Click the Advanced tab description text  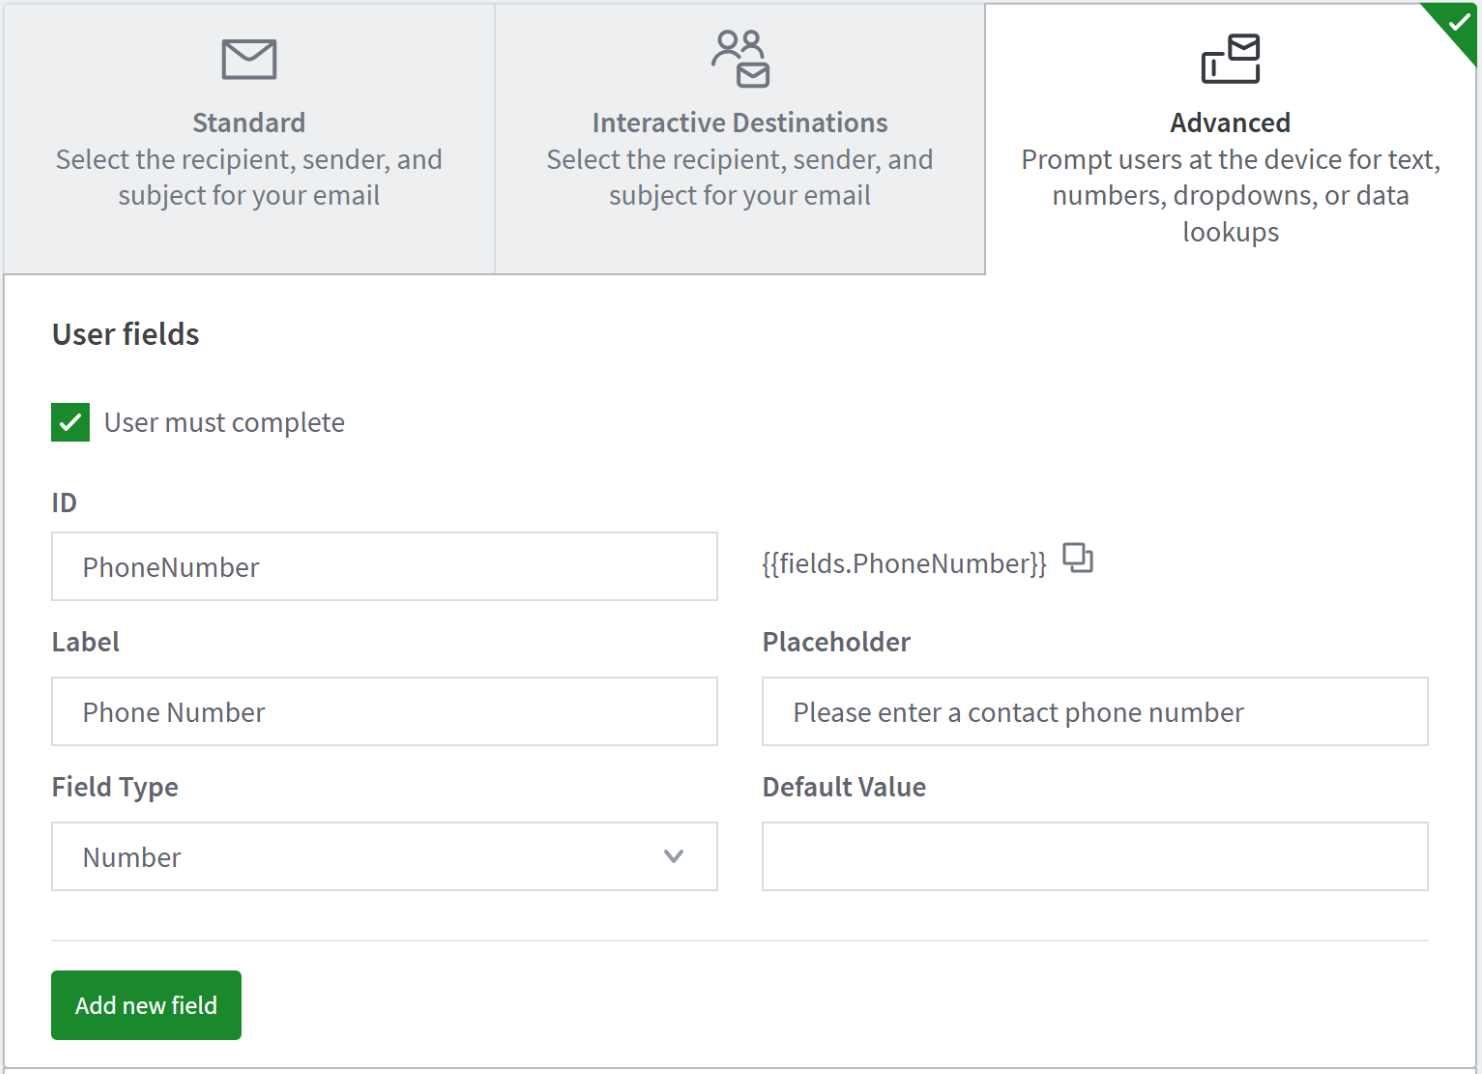(x=1230, y=196)
